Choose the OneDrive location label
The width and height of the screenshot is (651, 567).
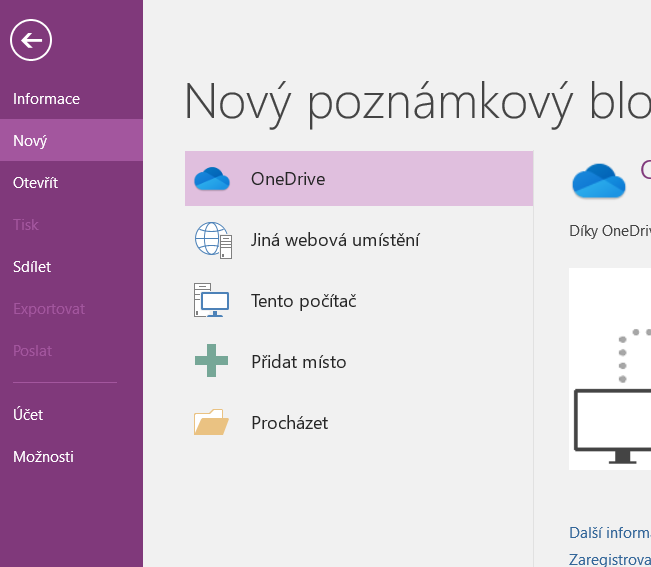[288, 179]
